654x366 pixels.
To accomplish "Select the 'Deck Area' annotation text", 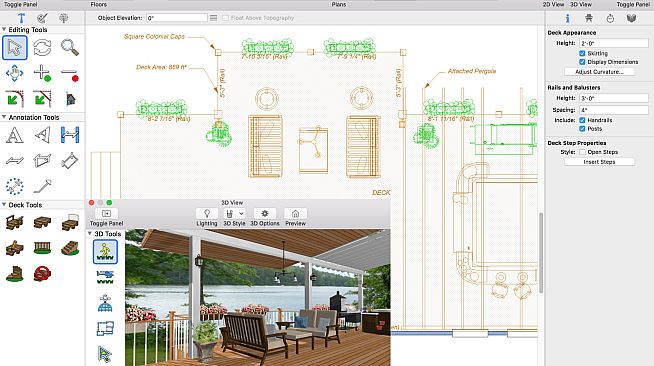I will tap(161, 67).
